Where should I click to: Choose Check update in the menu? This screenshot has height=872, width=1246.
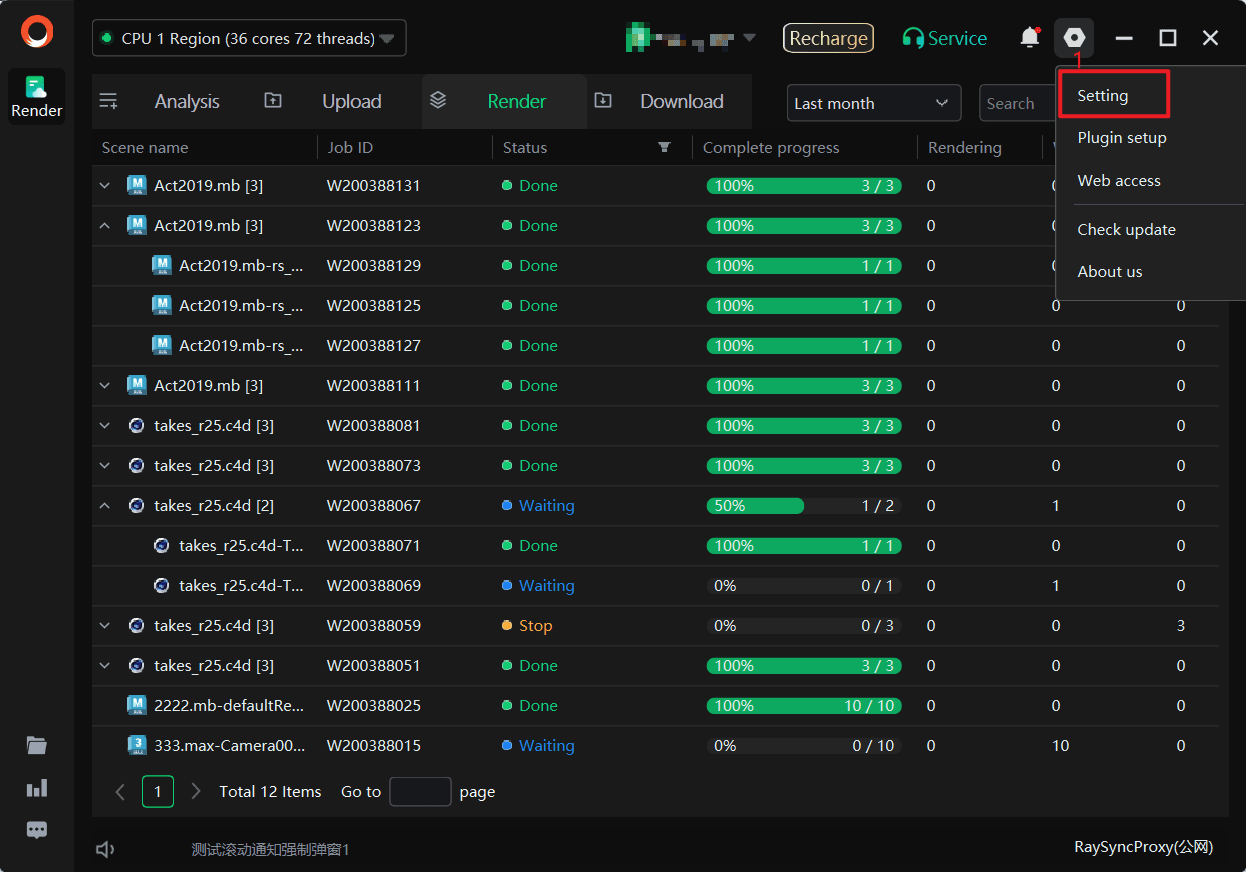pos(1126,230)
